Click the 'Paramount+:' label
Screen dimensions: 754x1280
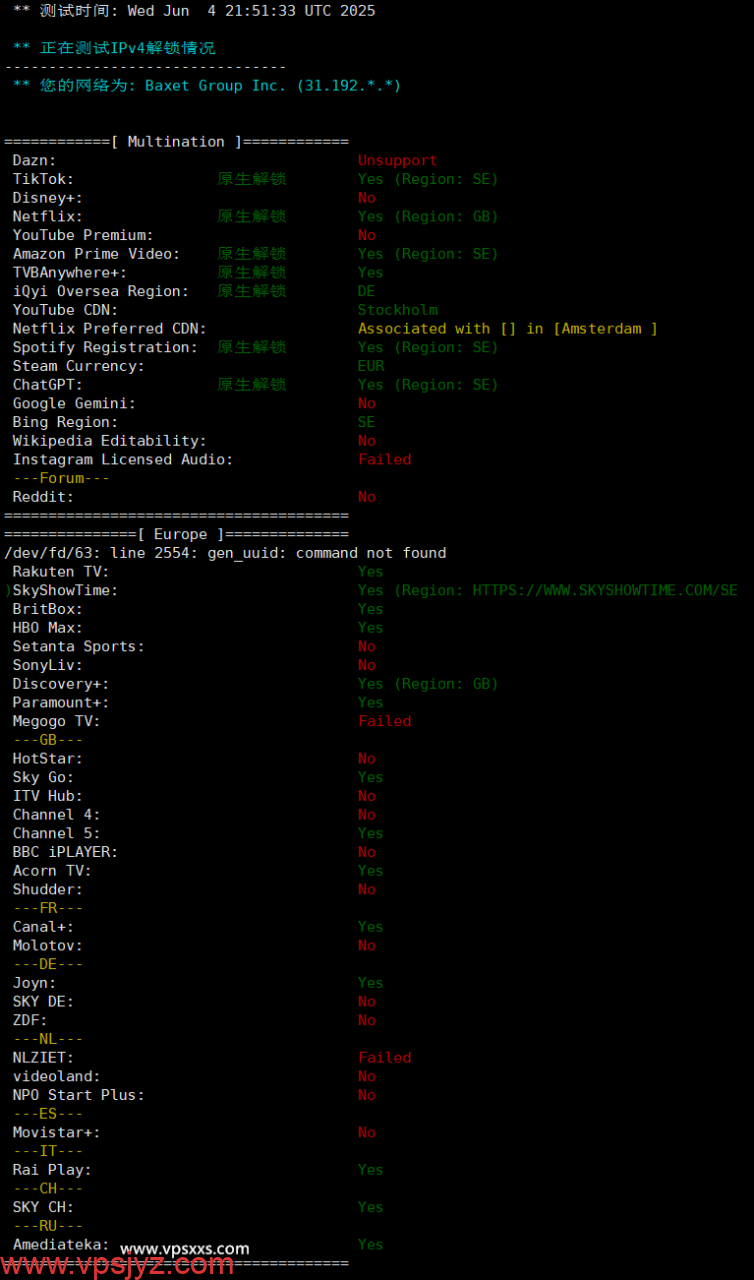62,702
